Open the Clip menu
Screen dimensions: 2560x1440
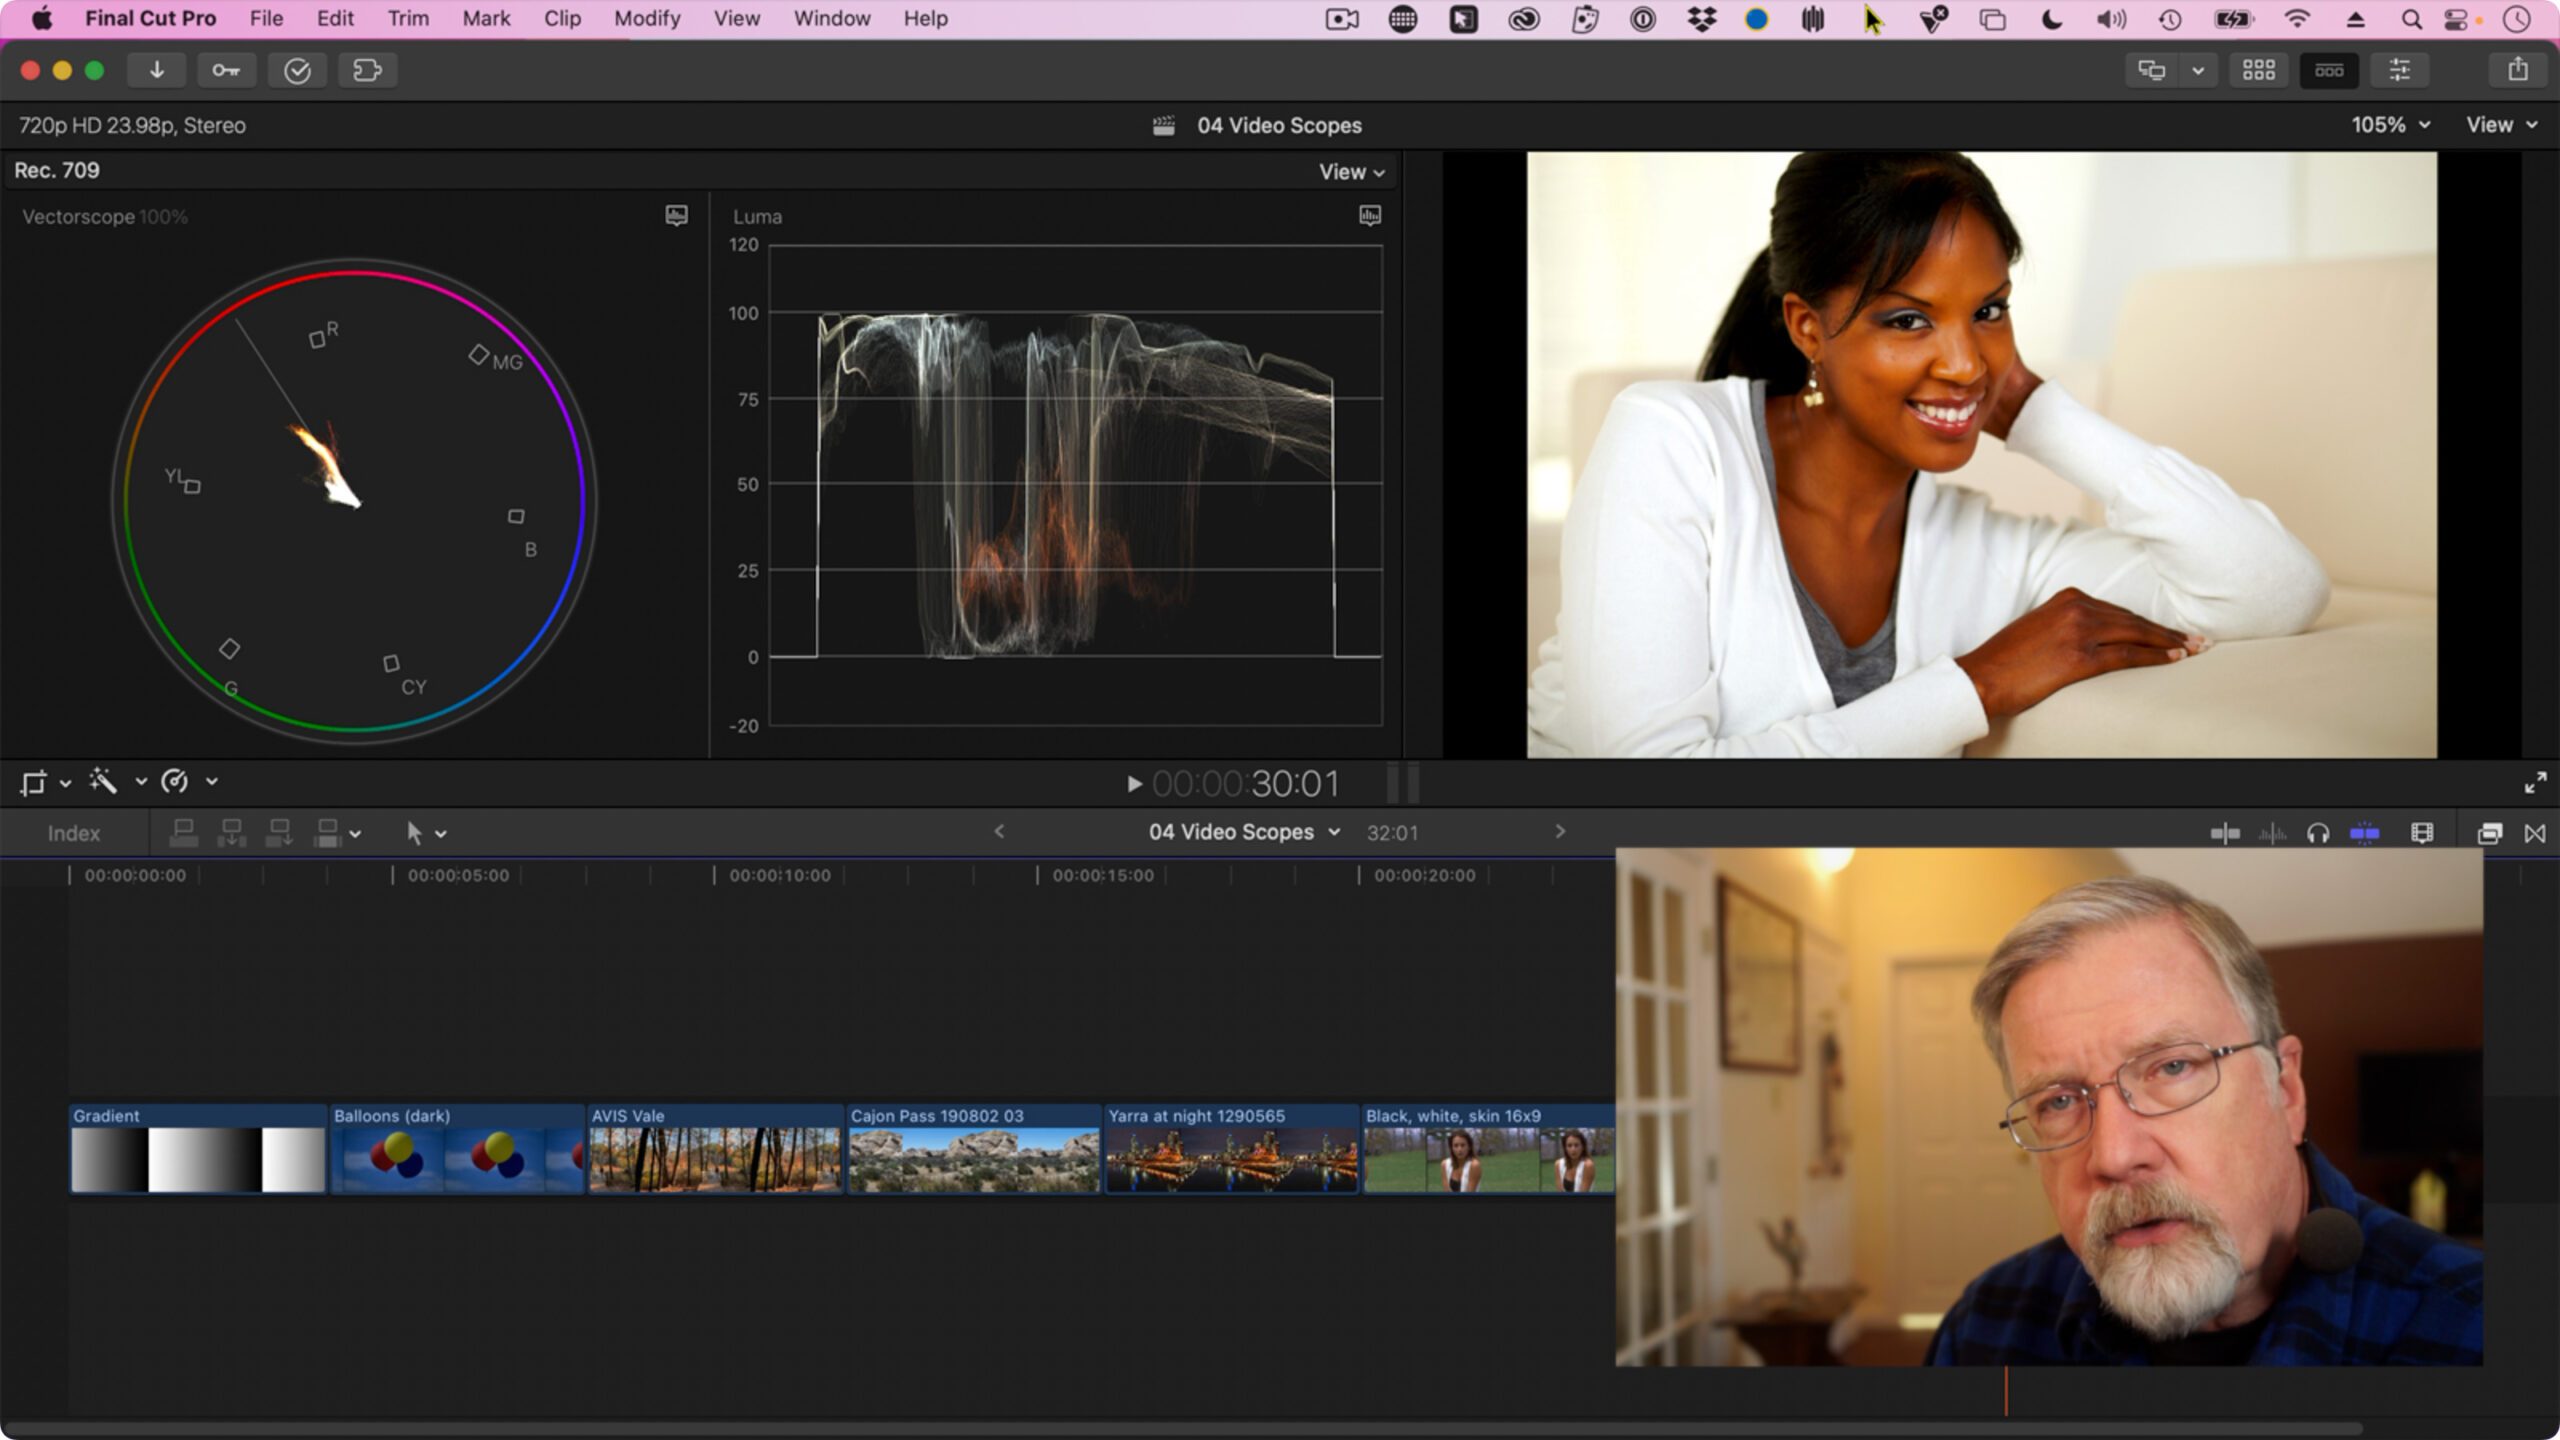[x=562, y=18]
